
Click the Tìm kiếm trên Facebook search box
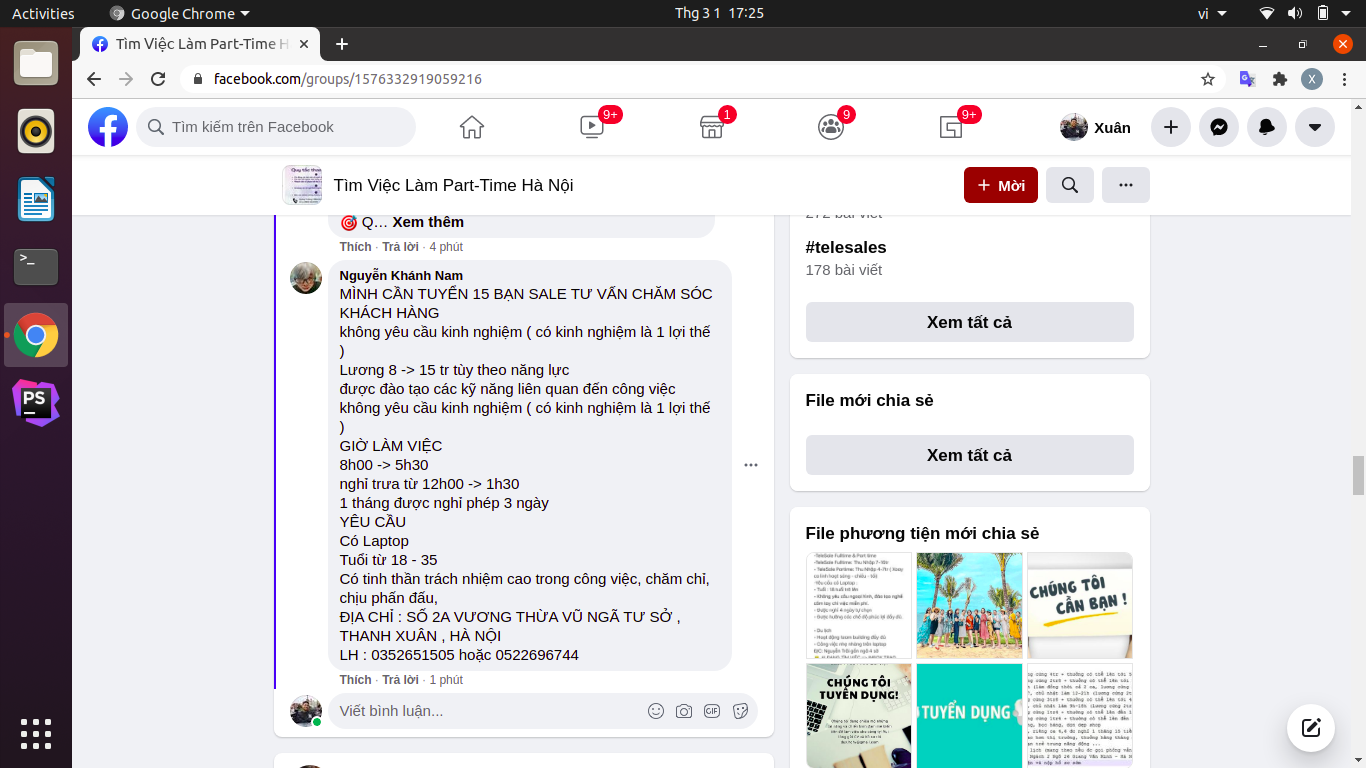(x=276, y=127)
